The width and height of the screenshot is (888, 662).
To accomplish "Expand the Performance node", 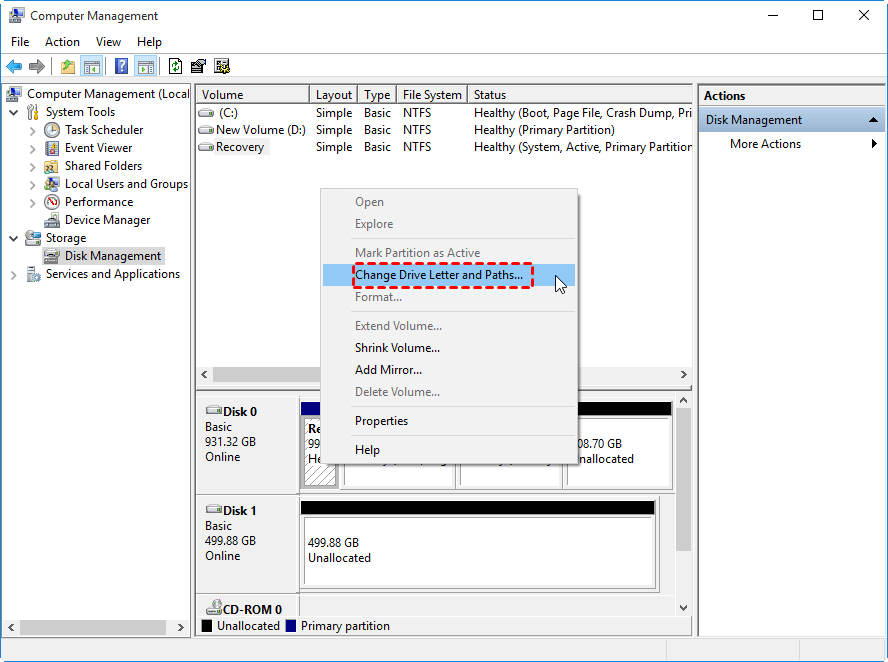I will [x=32, y=203].
